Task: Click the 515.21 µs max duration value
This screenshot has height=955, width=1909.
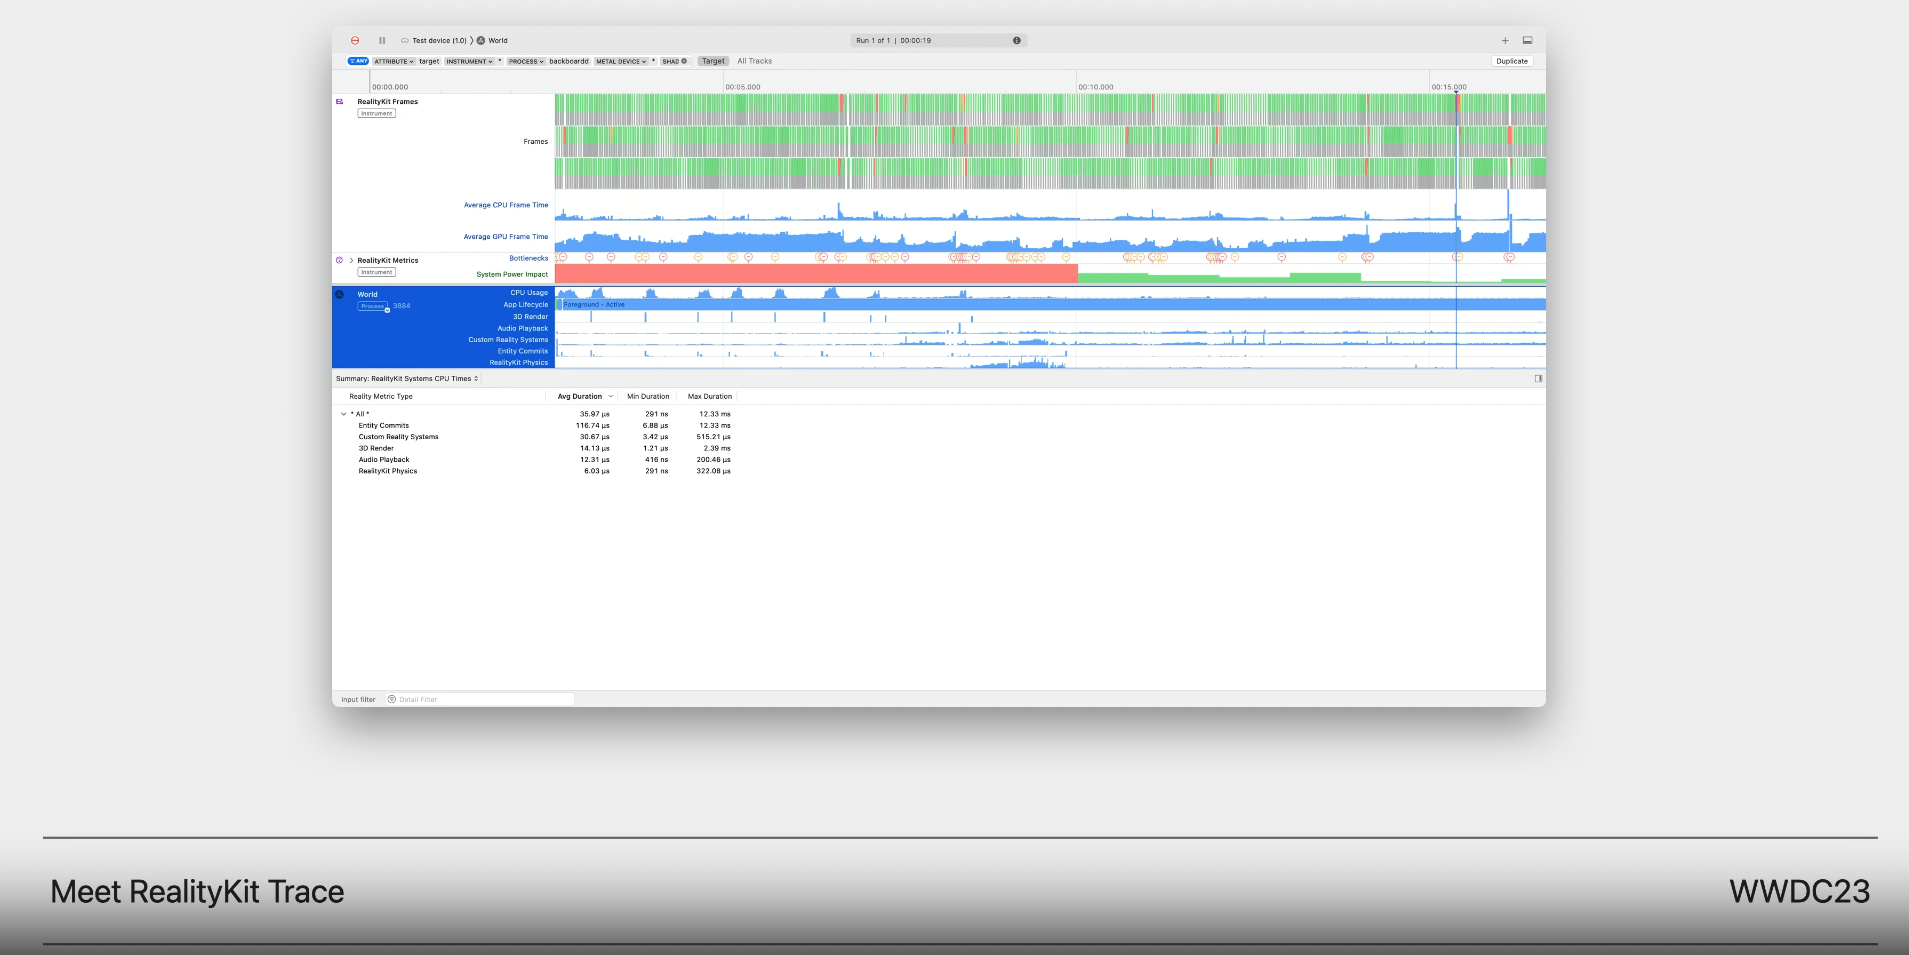Action: coord(714,437)
